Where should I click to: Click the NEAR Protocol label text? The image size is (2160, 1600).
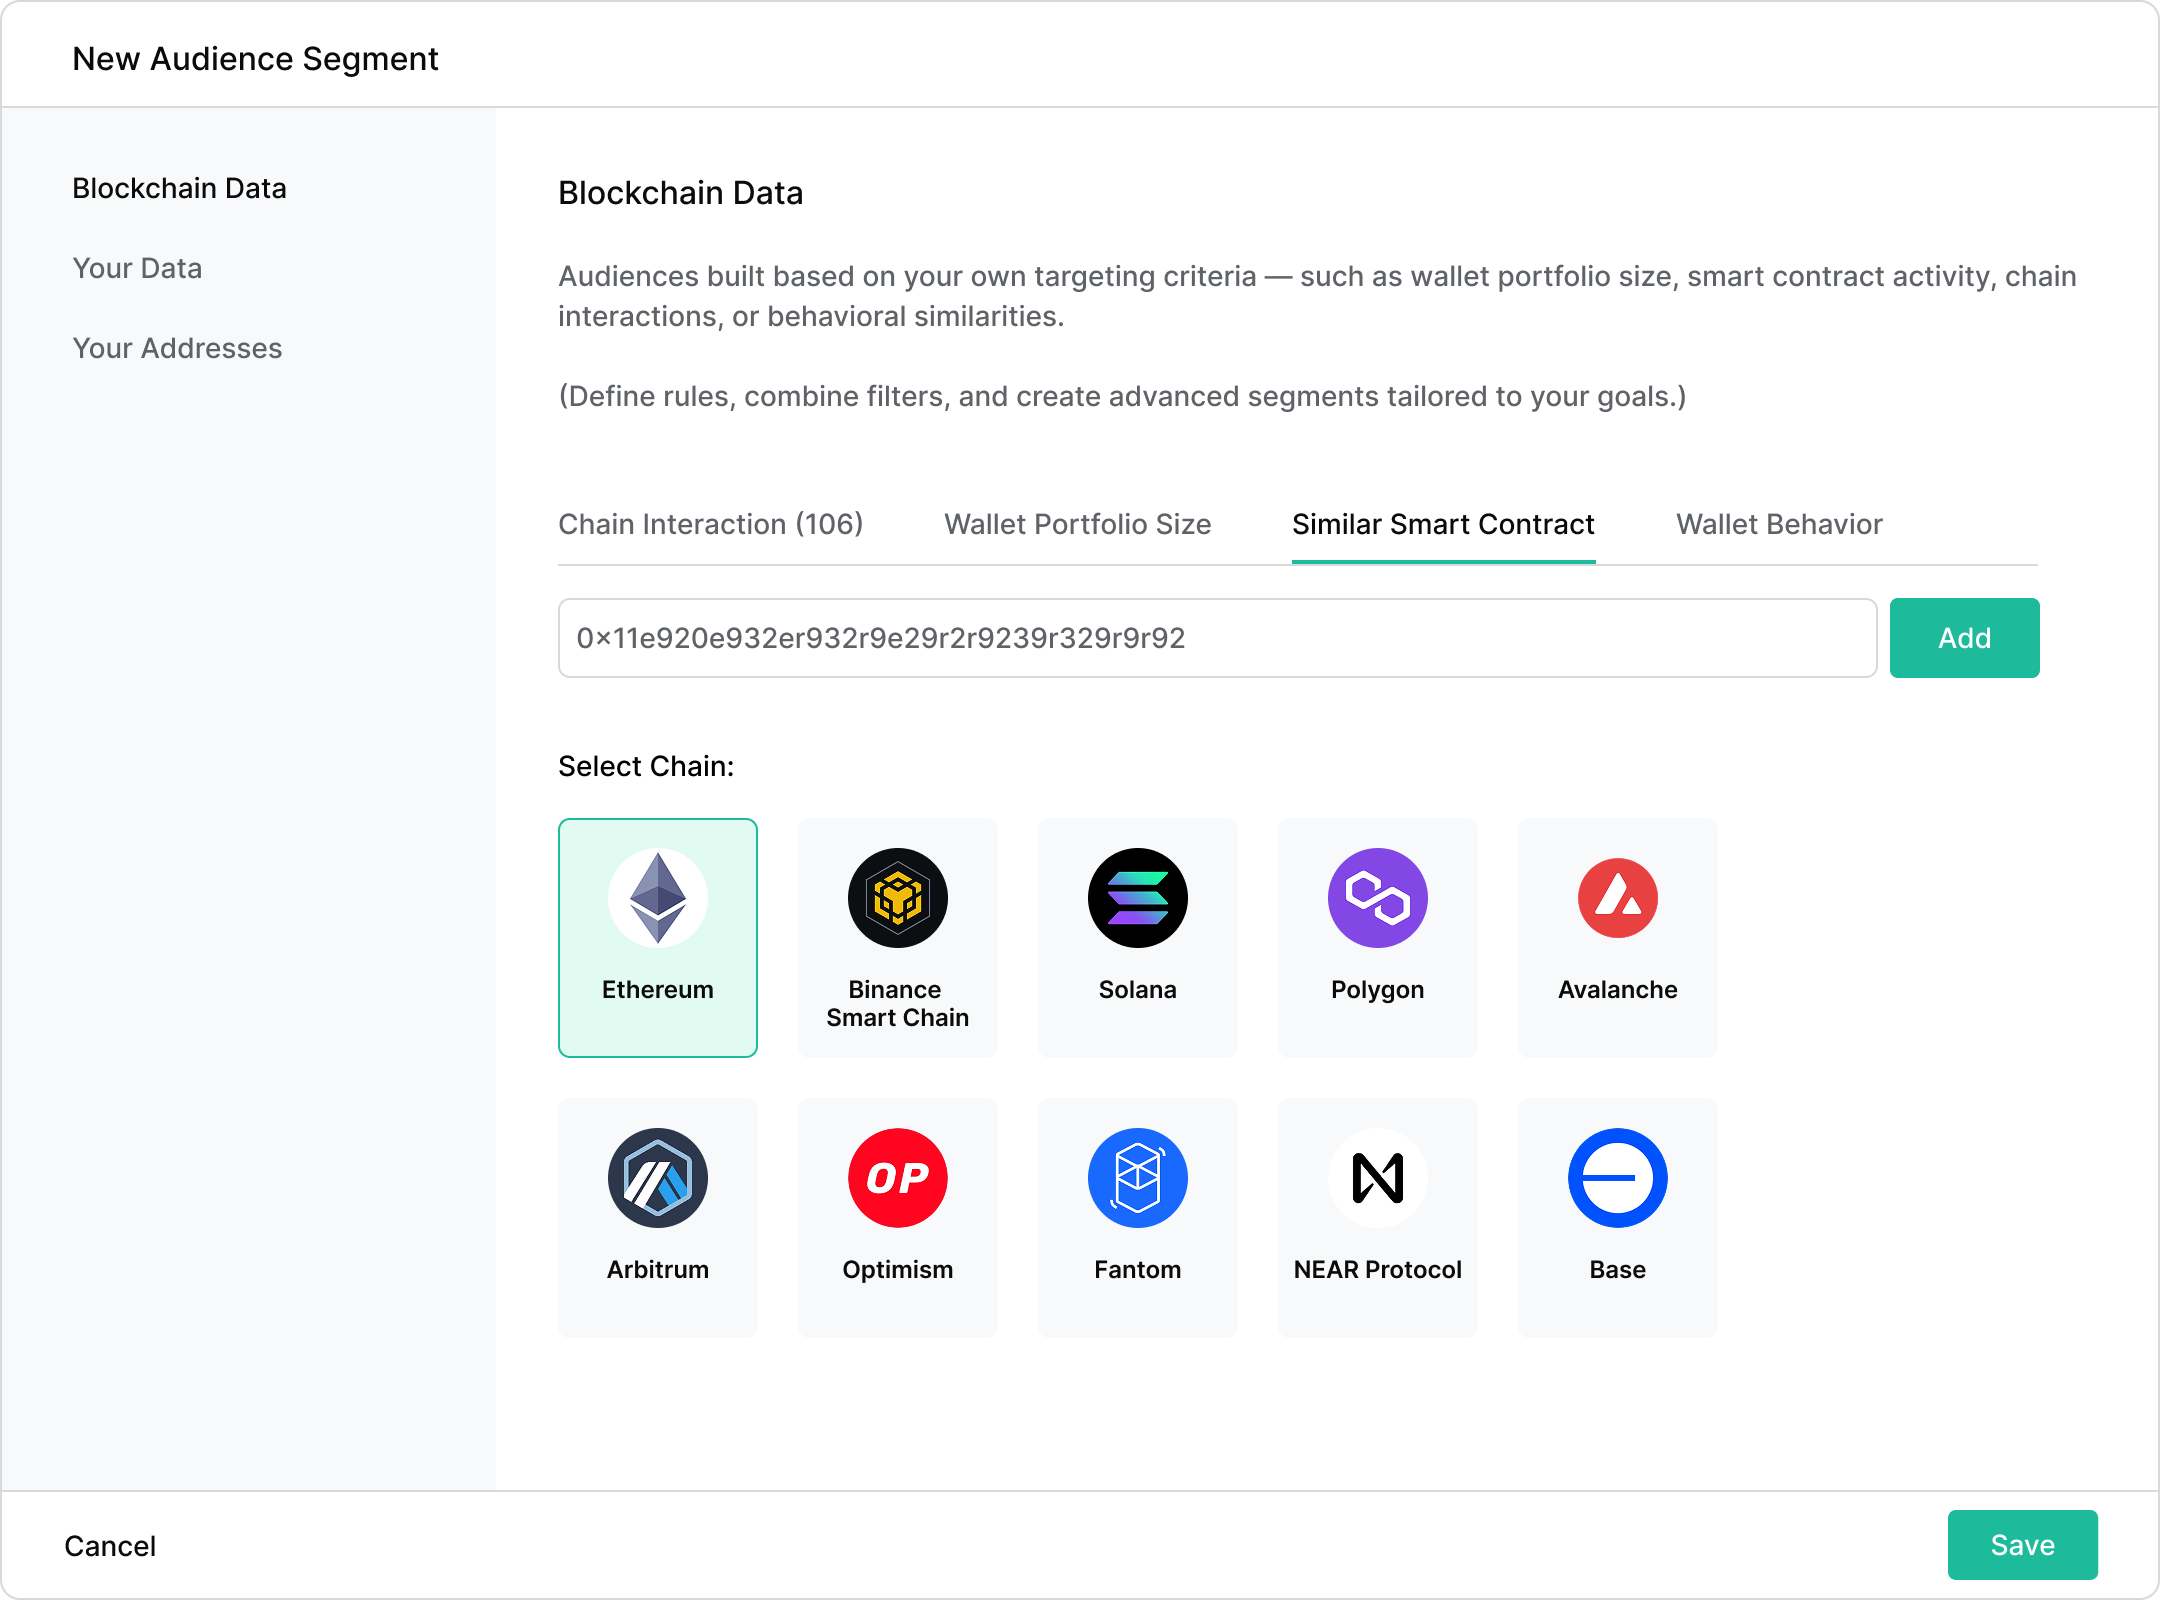point(1378,1270)
